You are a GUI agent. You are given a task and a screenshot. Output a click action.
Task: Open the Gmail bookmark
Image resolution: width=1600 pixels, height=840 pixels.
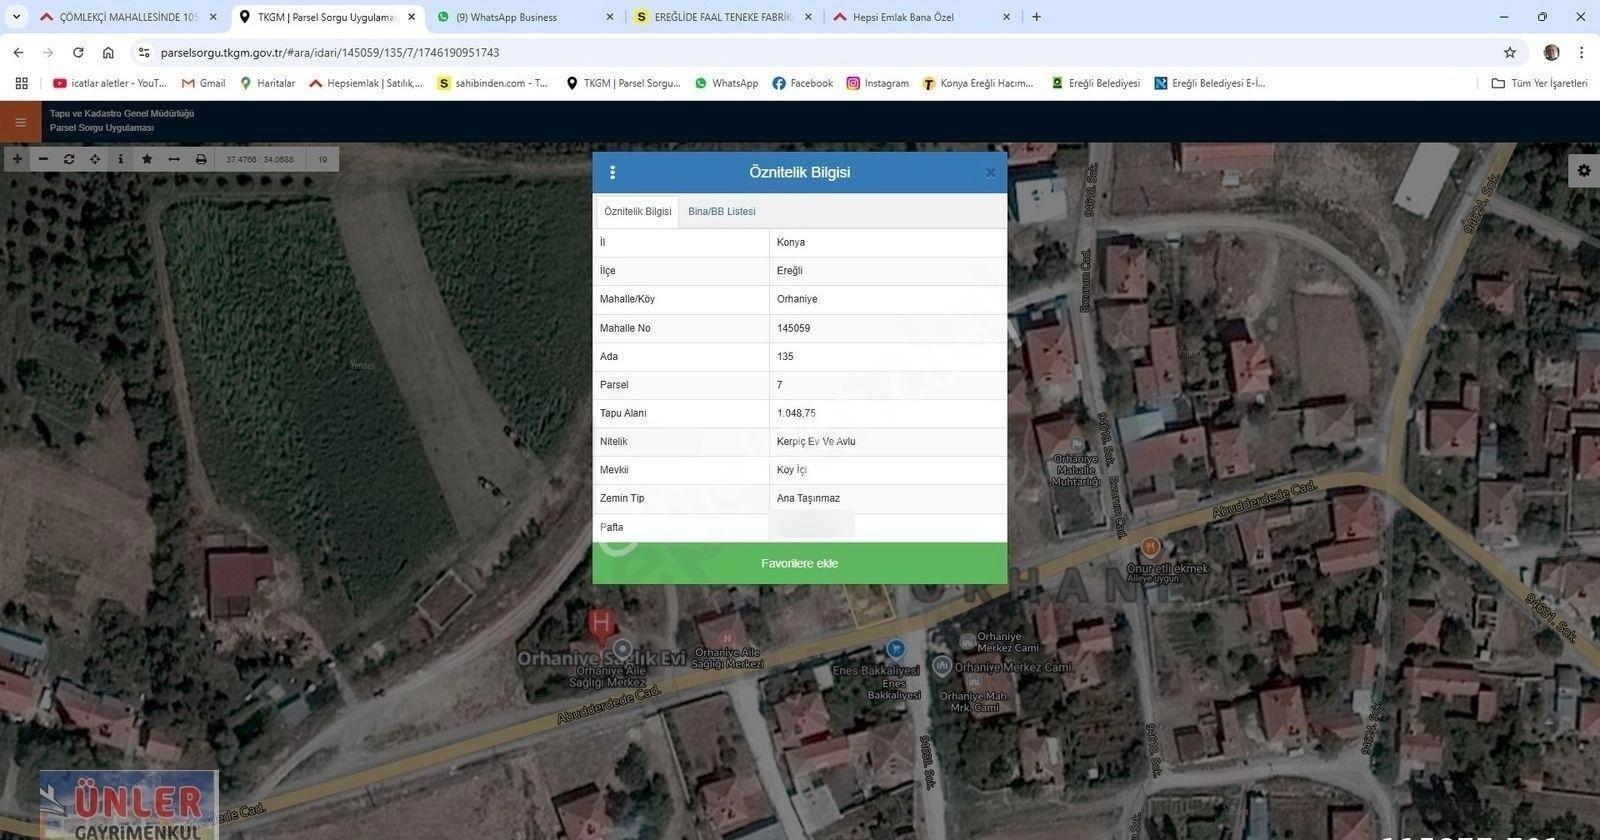click(203, 83)
